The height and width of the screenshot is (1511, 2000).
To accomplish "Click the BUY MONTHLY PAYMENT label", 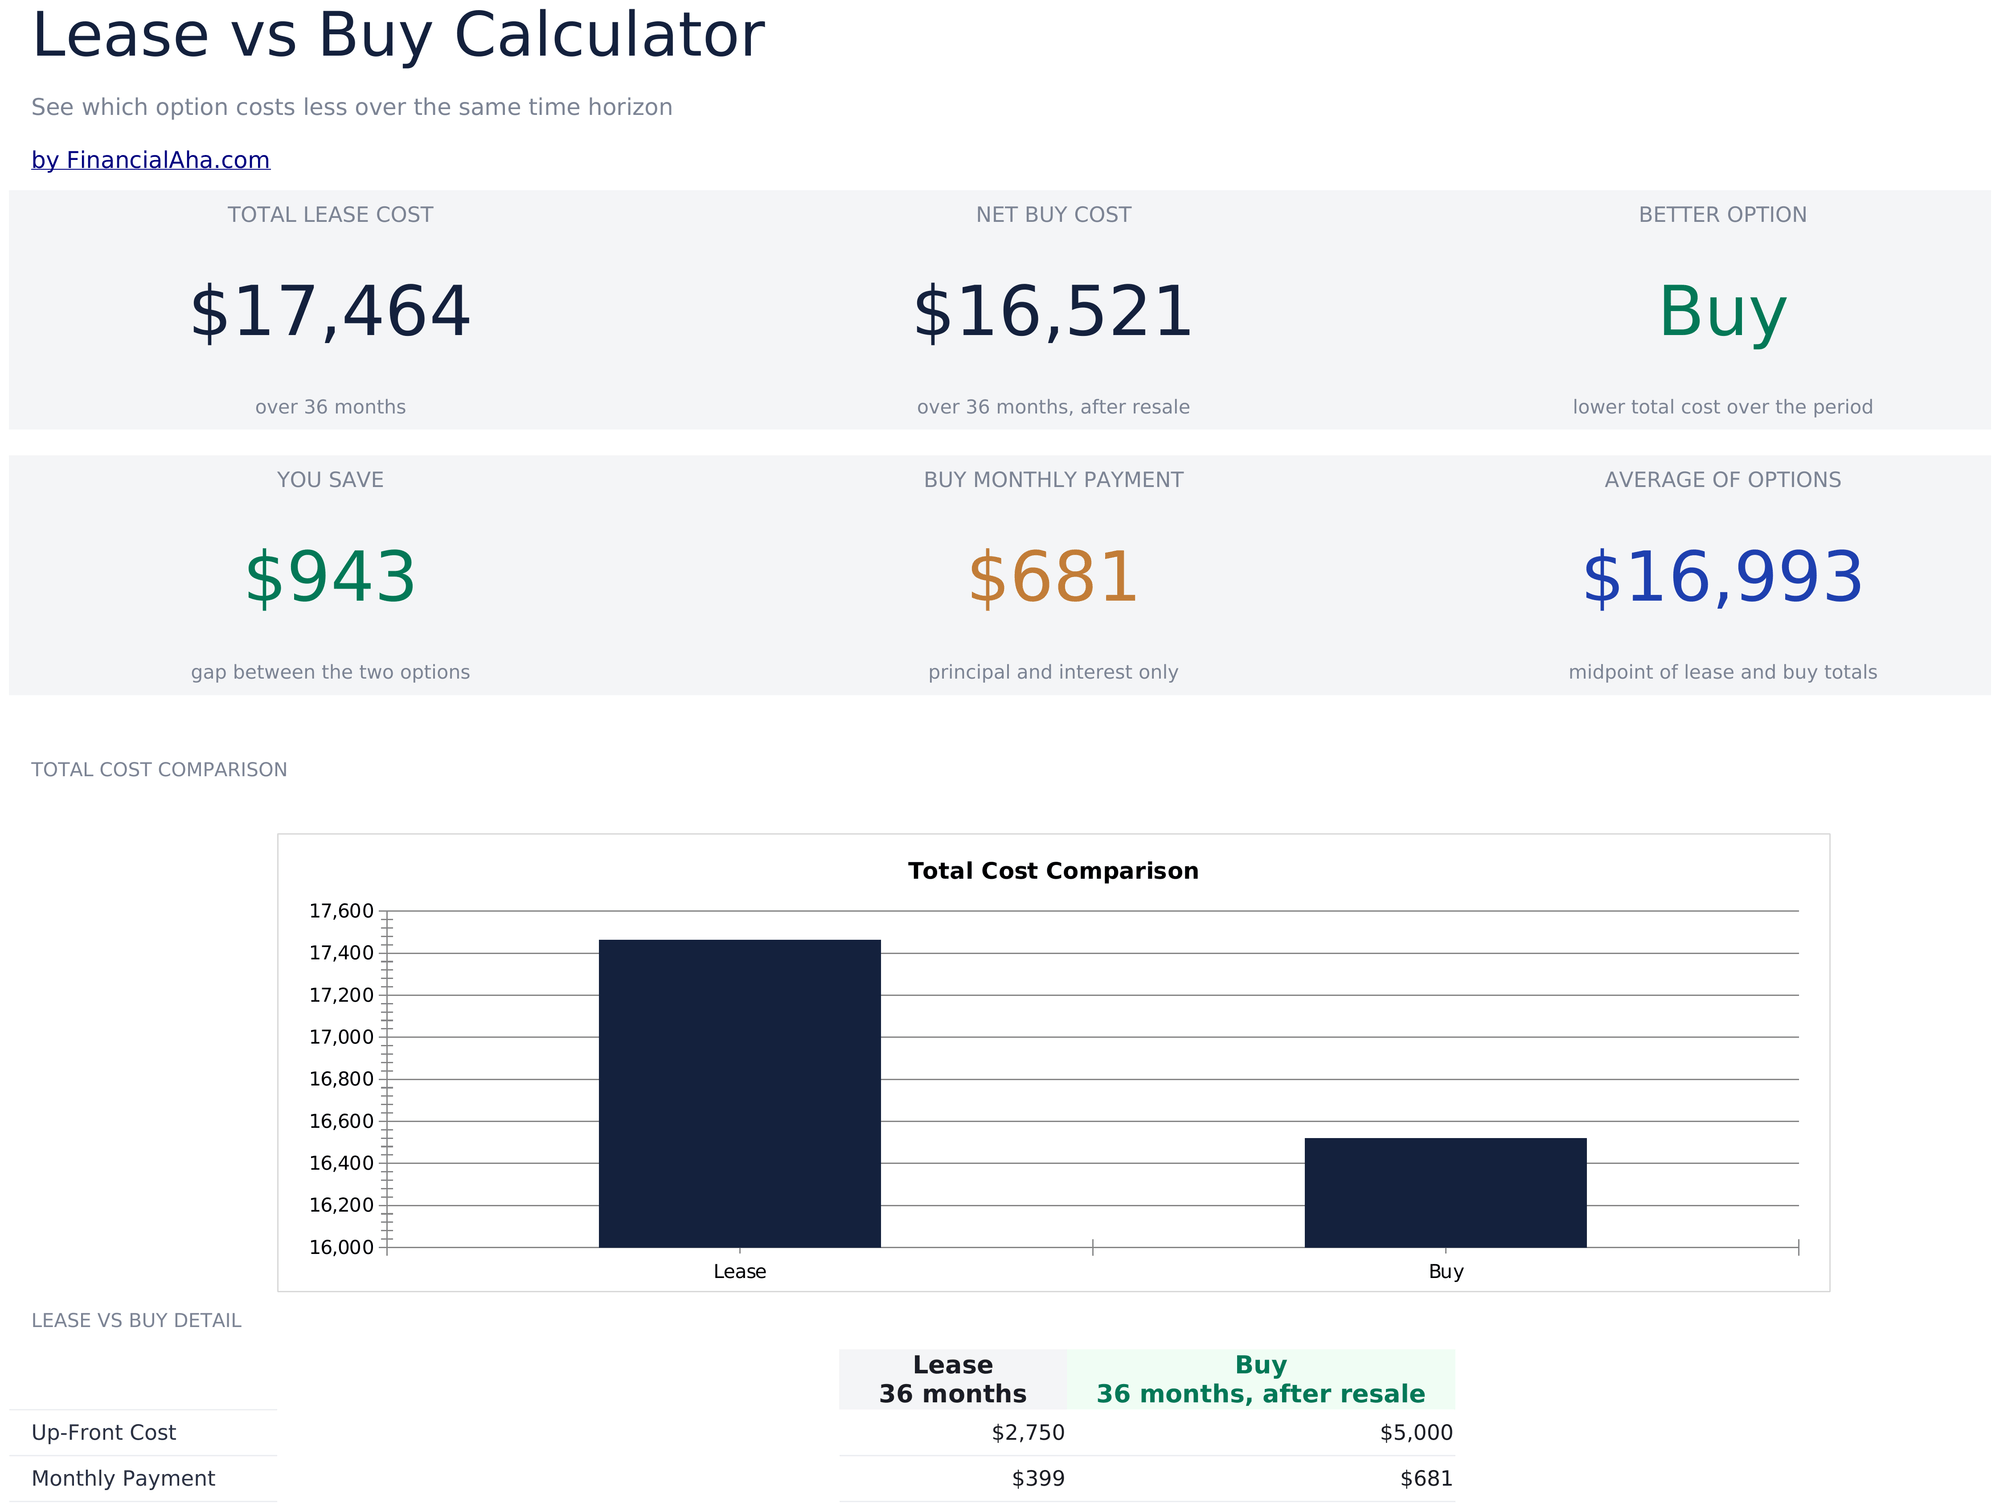I will coord(1053,480).
